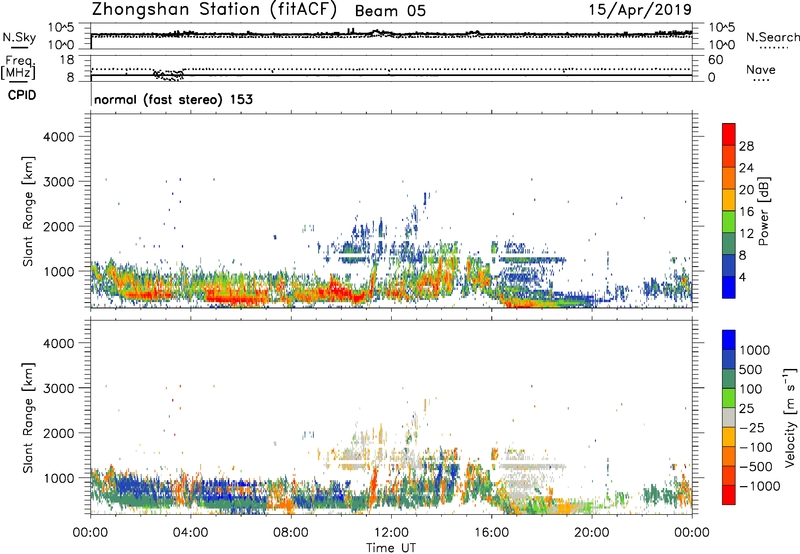This screenshot has width=800, height=554.
Task: Click the "3000" tick in the velocity panel
Action: [x=59, y=388]
